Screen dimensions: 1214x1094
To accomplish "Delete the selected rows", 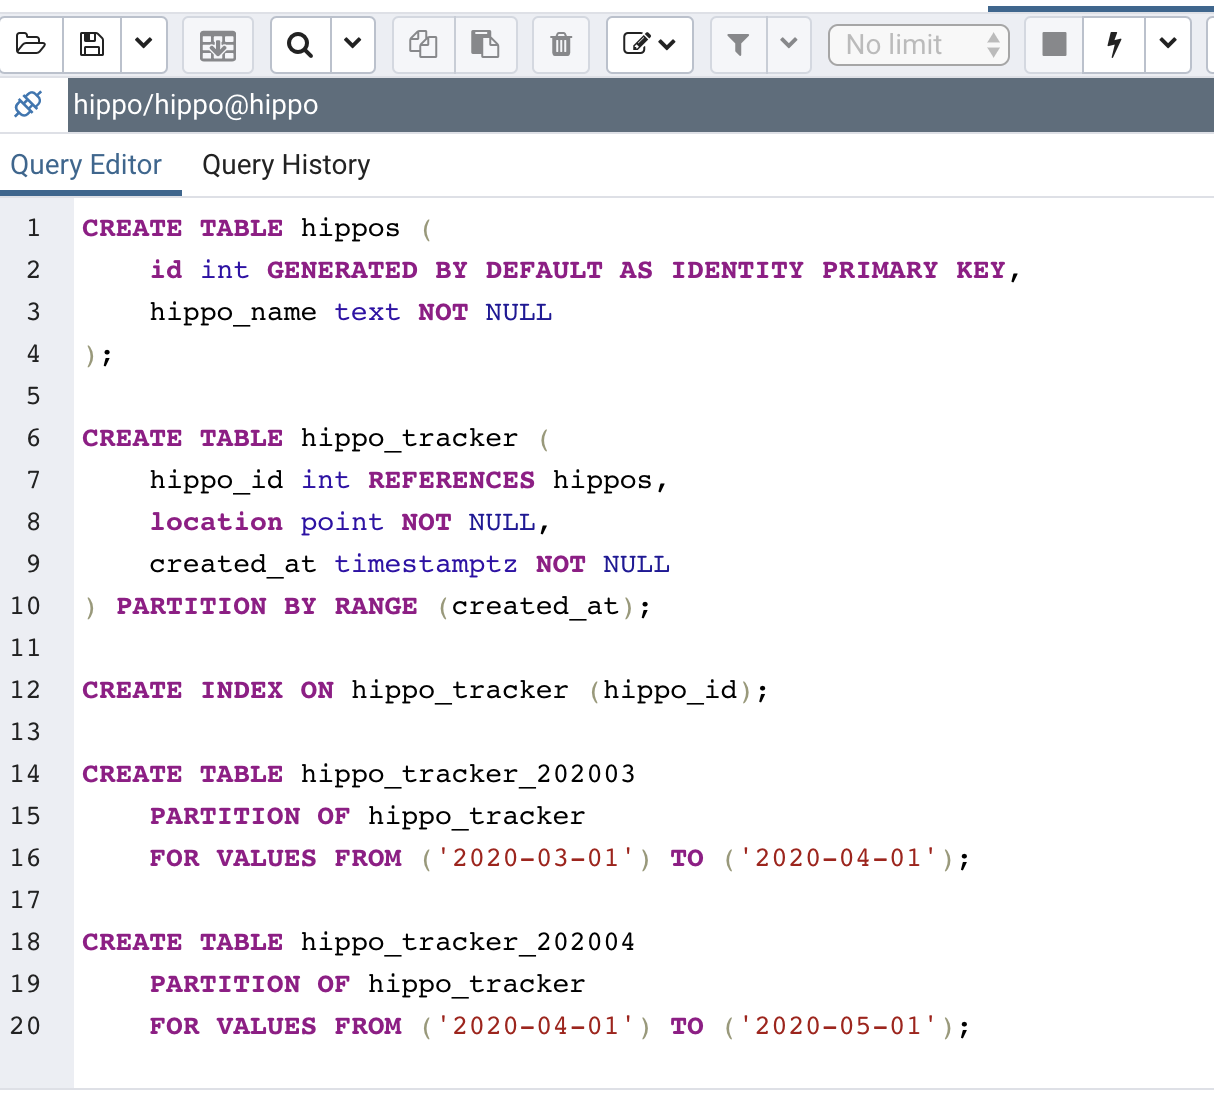I will tap(560, 44).
